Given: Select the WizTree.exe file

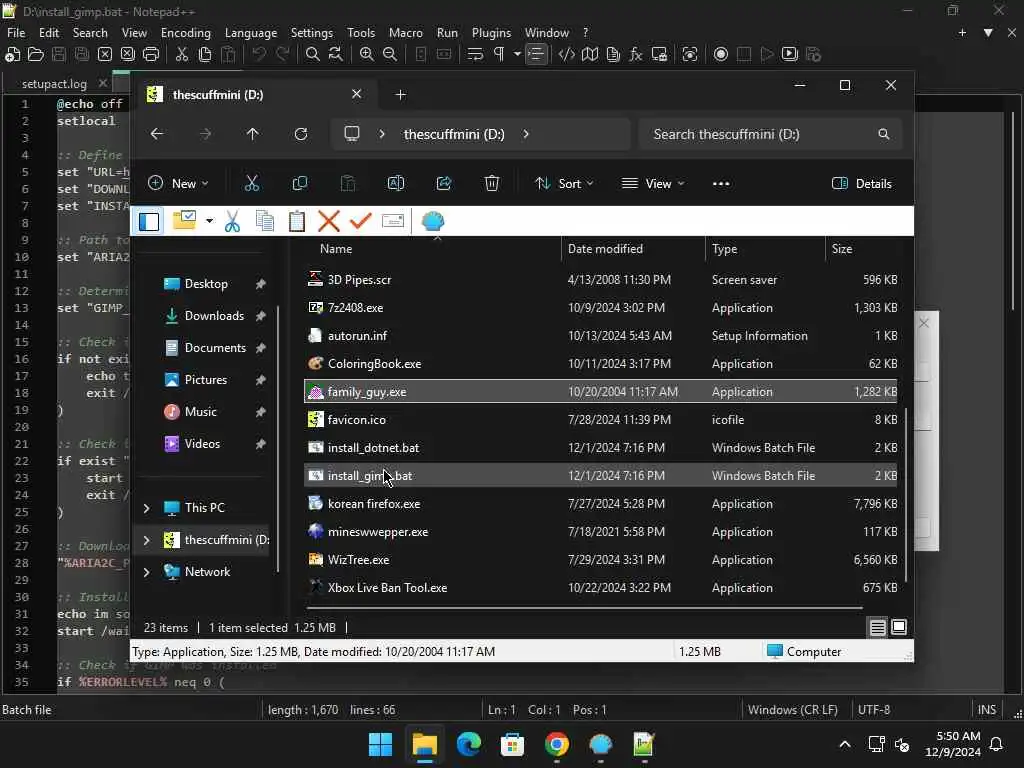Looking at the screenshot, I should [600, 560].
